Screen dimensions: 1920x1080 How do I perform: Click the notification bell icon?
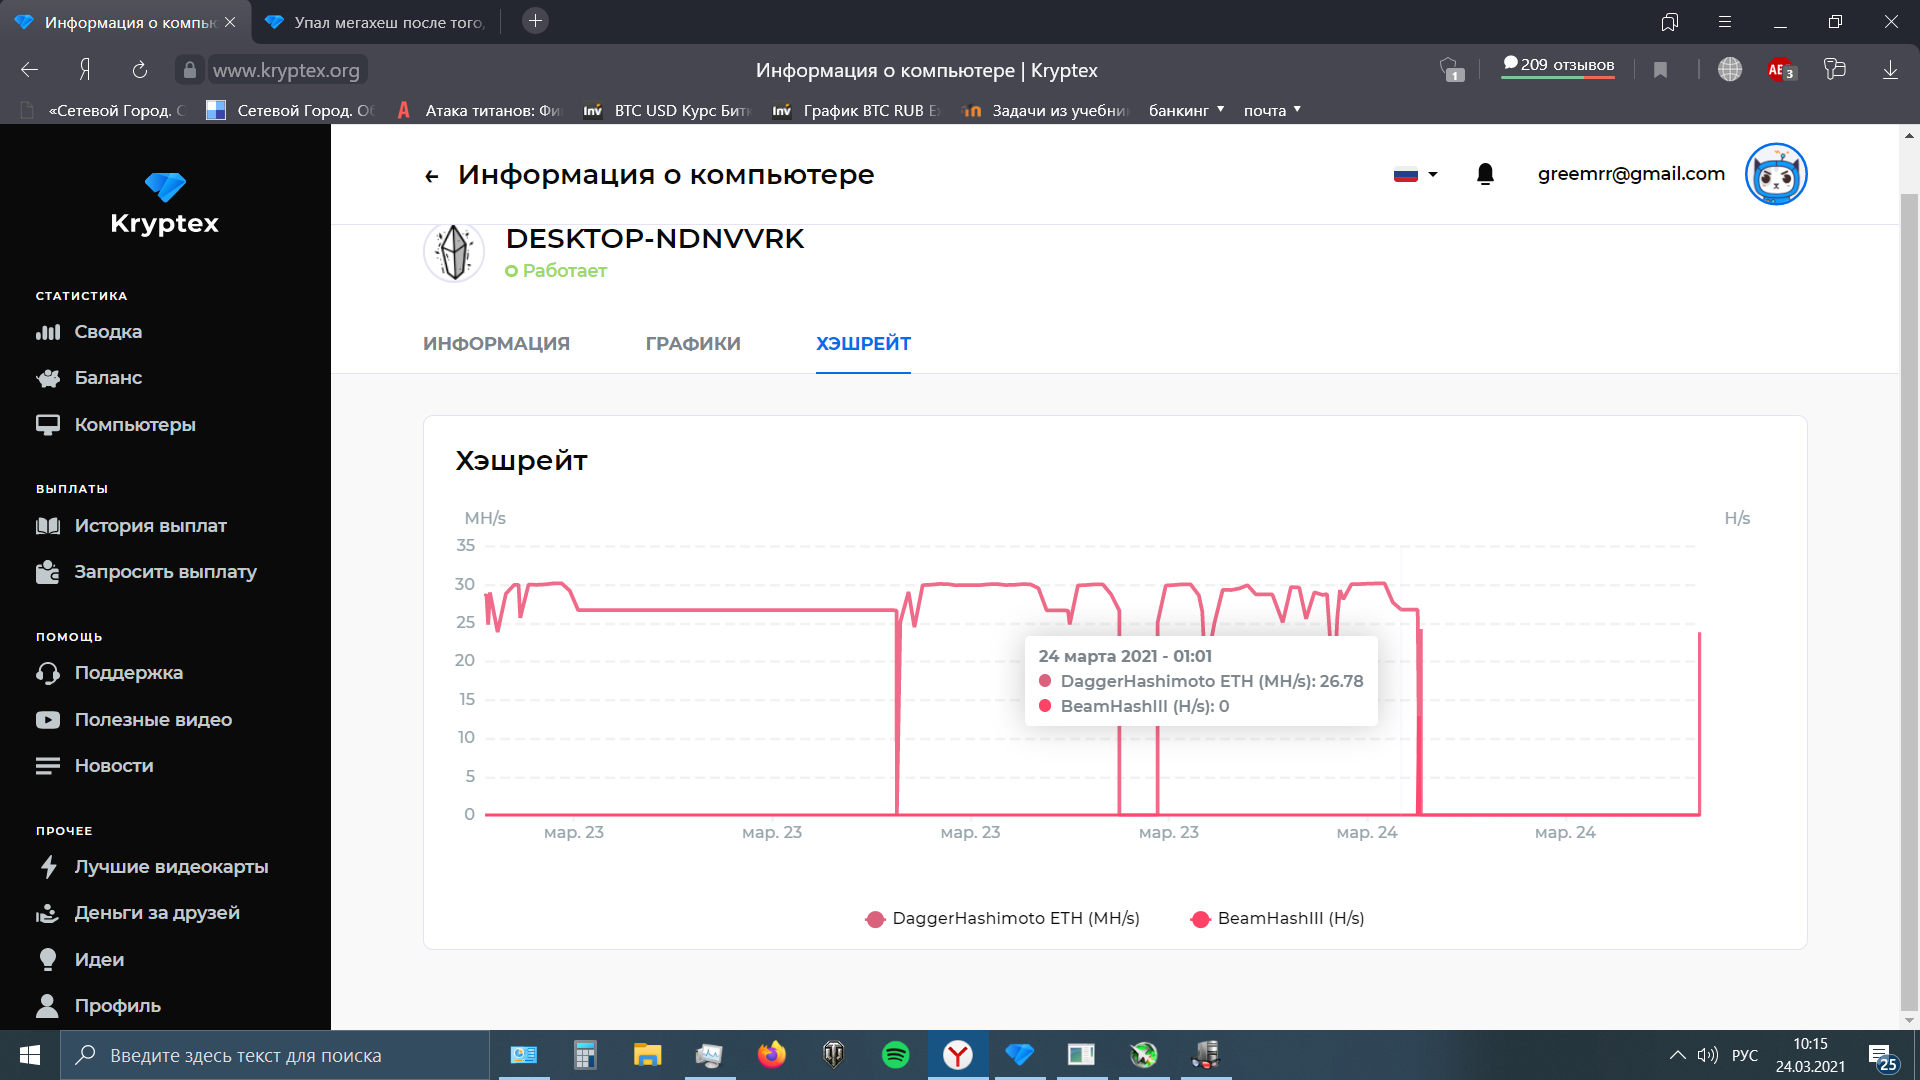click(x=1485, y=174)
